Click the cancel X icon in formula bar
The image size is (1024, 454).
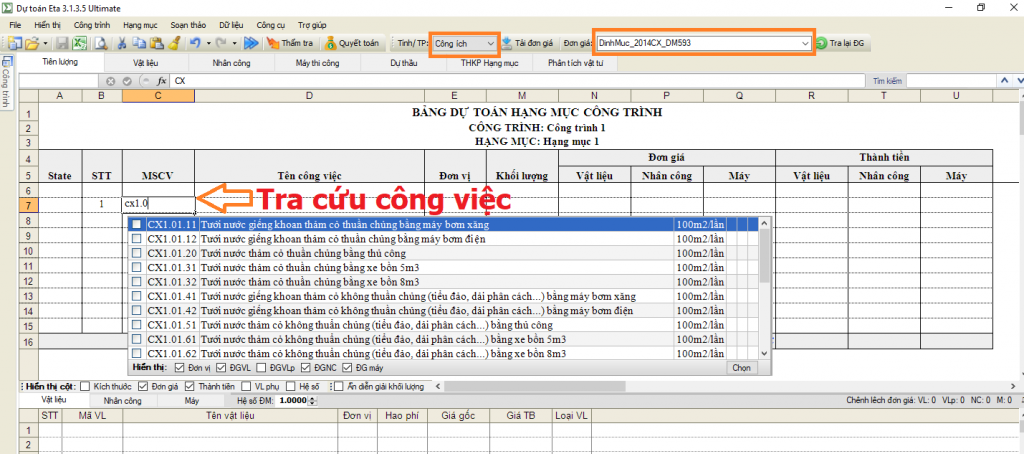click(x=110, y=81)
